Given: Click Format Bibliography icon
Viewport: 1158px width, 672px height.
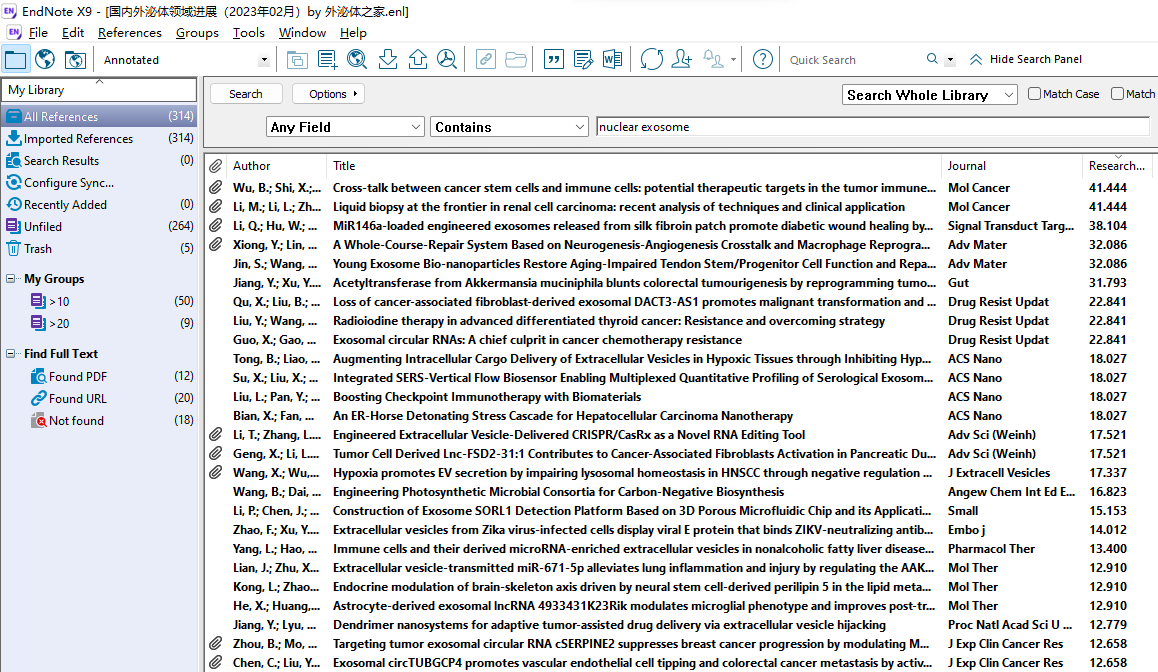Looking at the screenshot, I should coord(583,59).
